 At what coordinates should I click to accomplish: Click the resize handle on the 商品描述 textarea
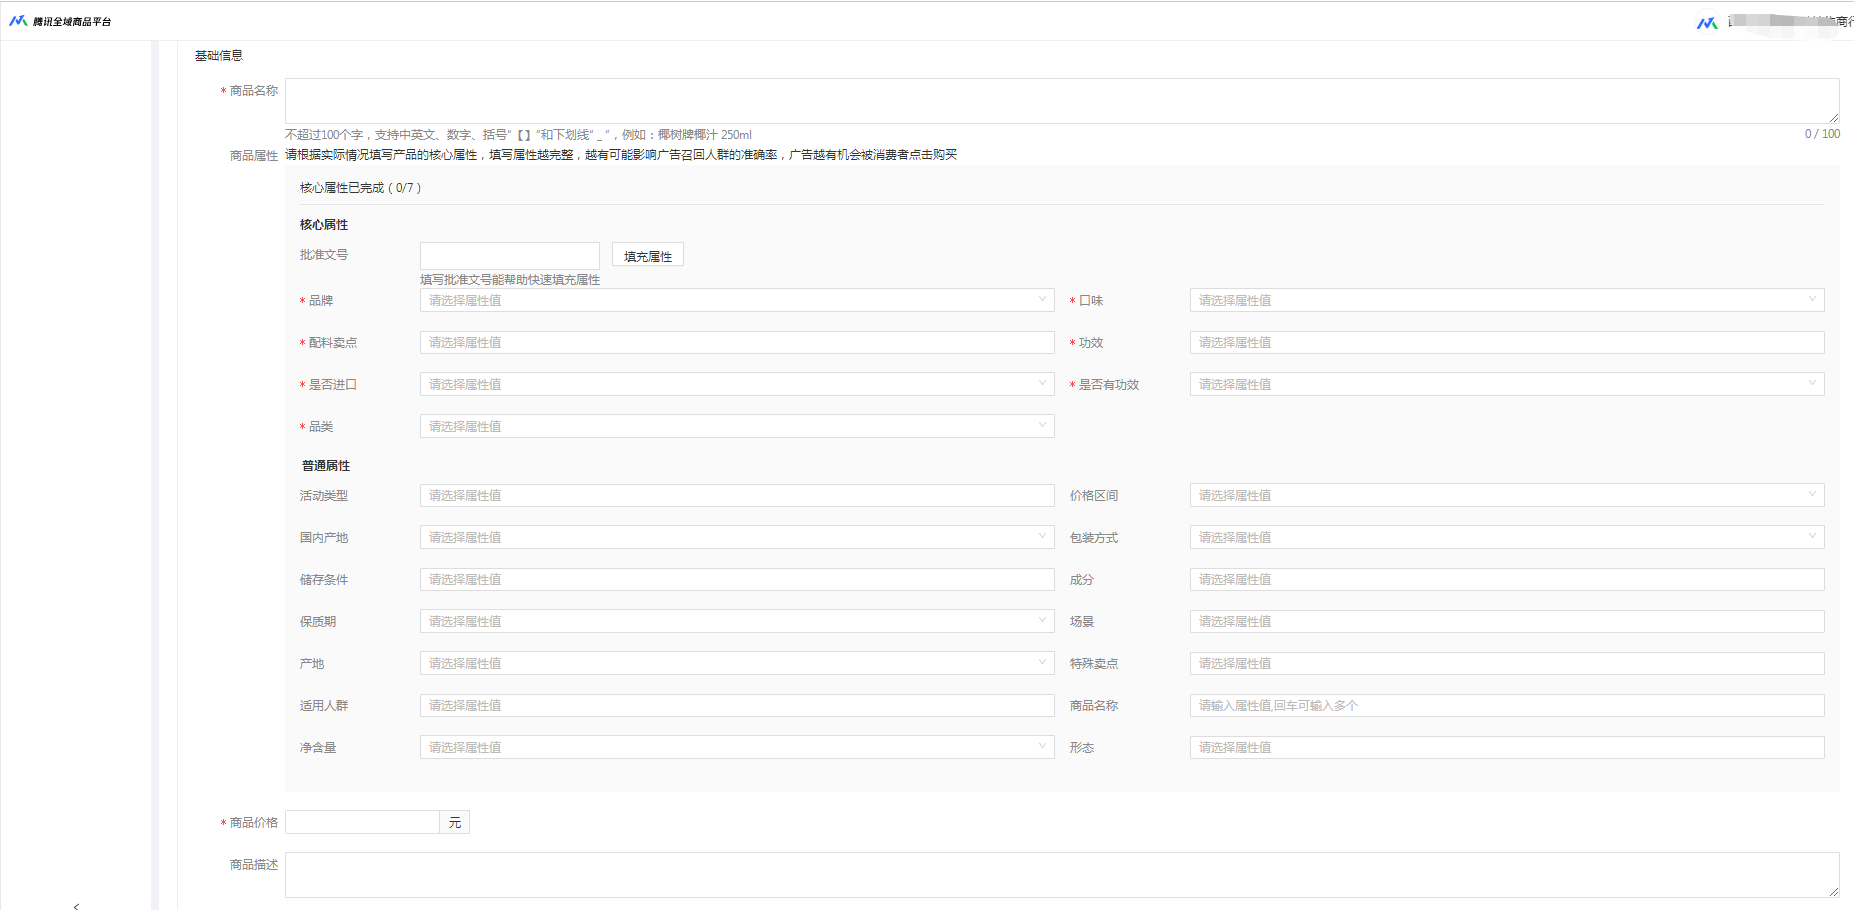tap(1833, 891)
